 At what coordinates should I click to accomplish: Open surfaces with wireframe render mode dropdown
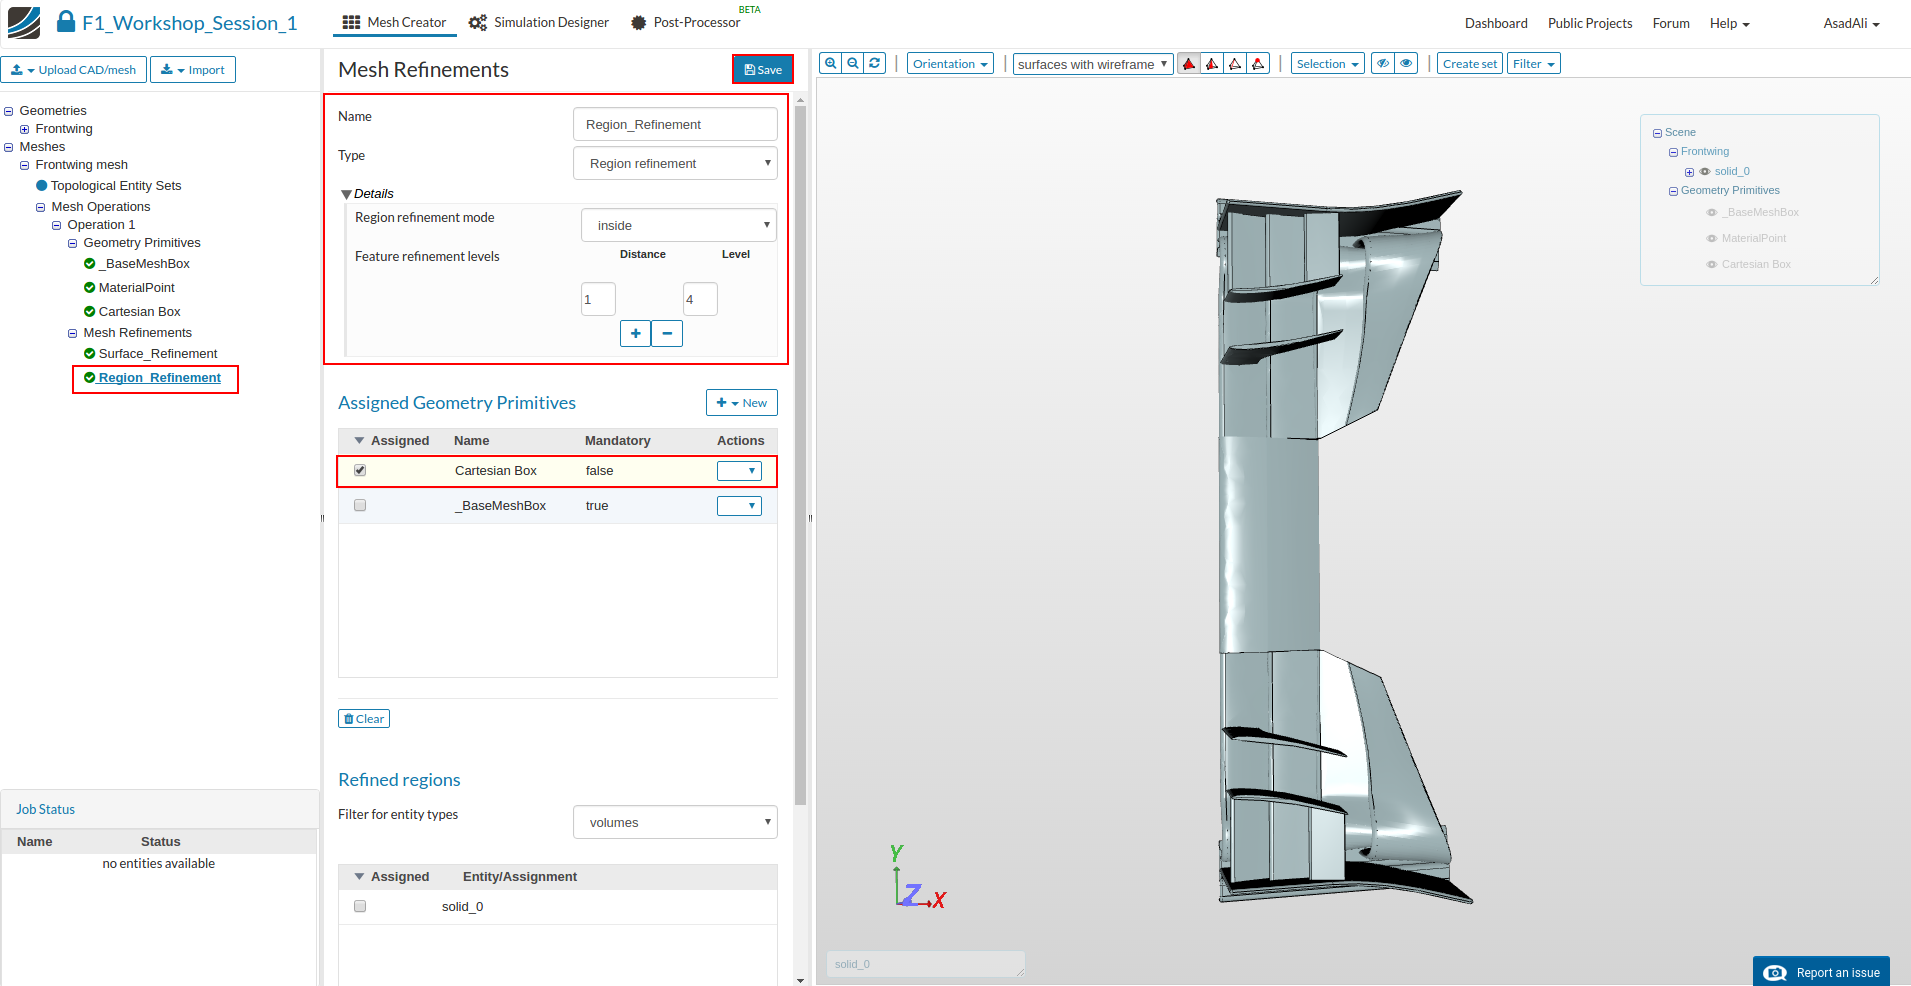[1092, 64]
